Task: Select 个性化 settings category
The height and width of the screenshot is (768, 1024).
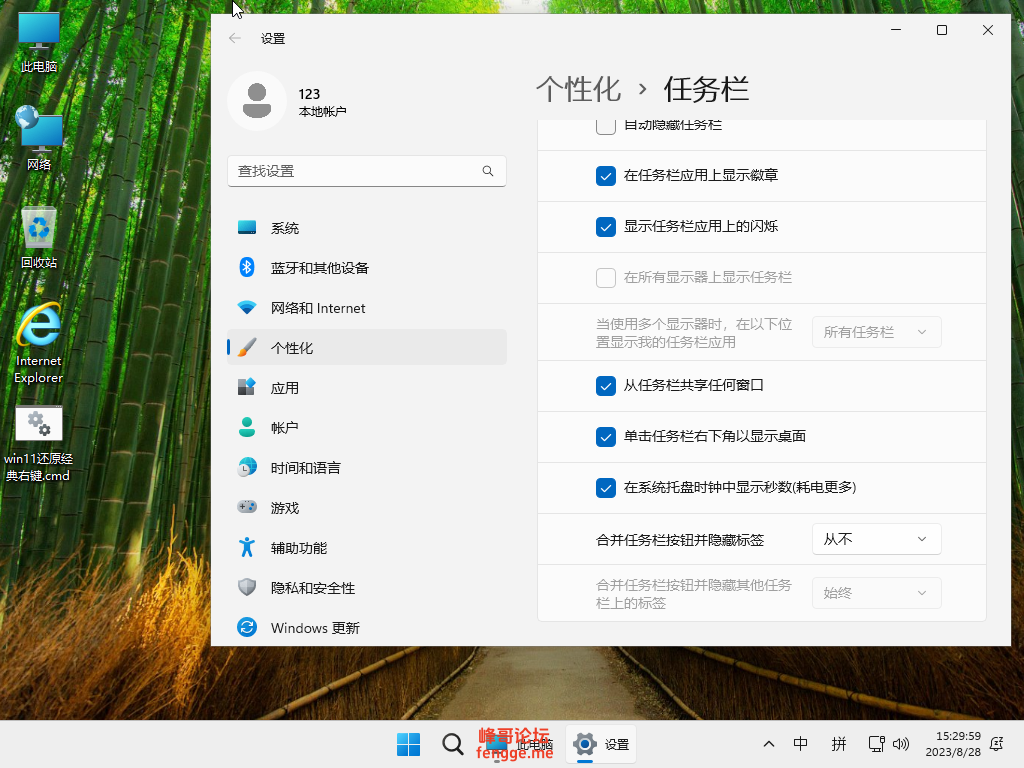Action: pos(367,347)
